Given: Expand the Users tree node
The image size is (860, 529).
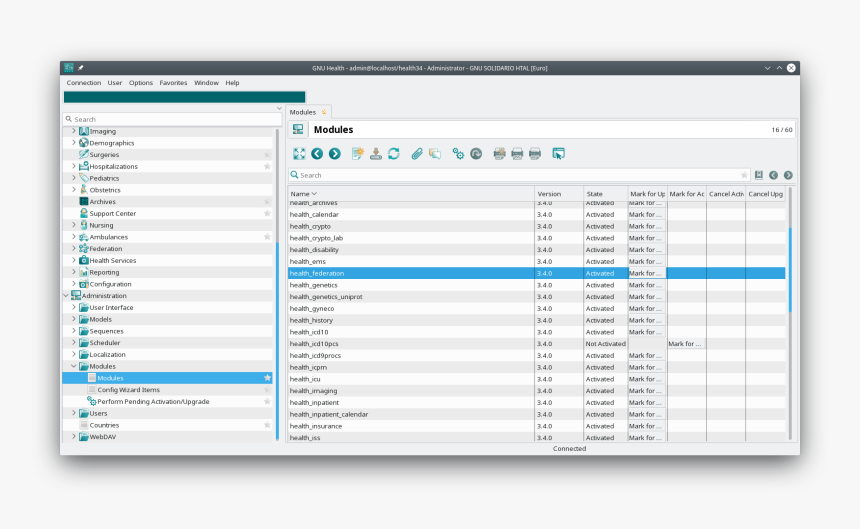Looking at the screenshot, I should [74, 413].
